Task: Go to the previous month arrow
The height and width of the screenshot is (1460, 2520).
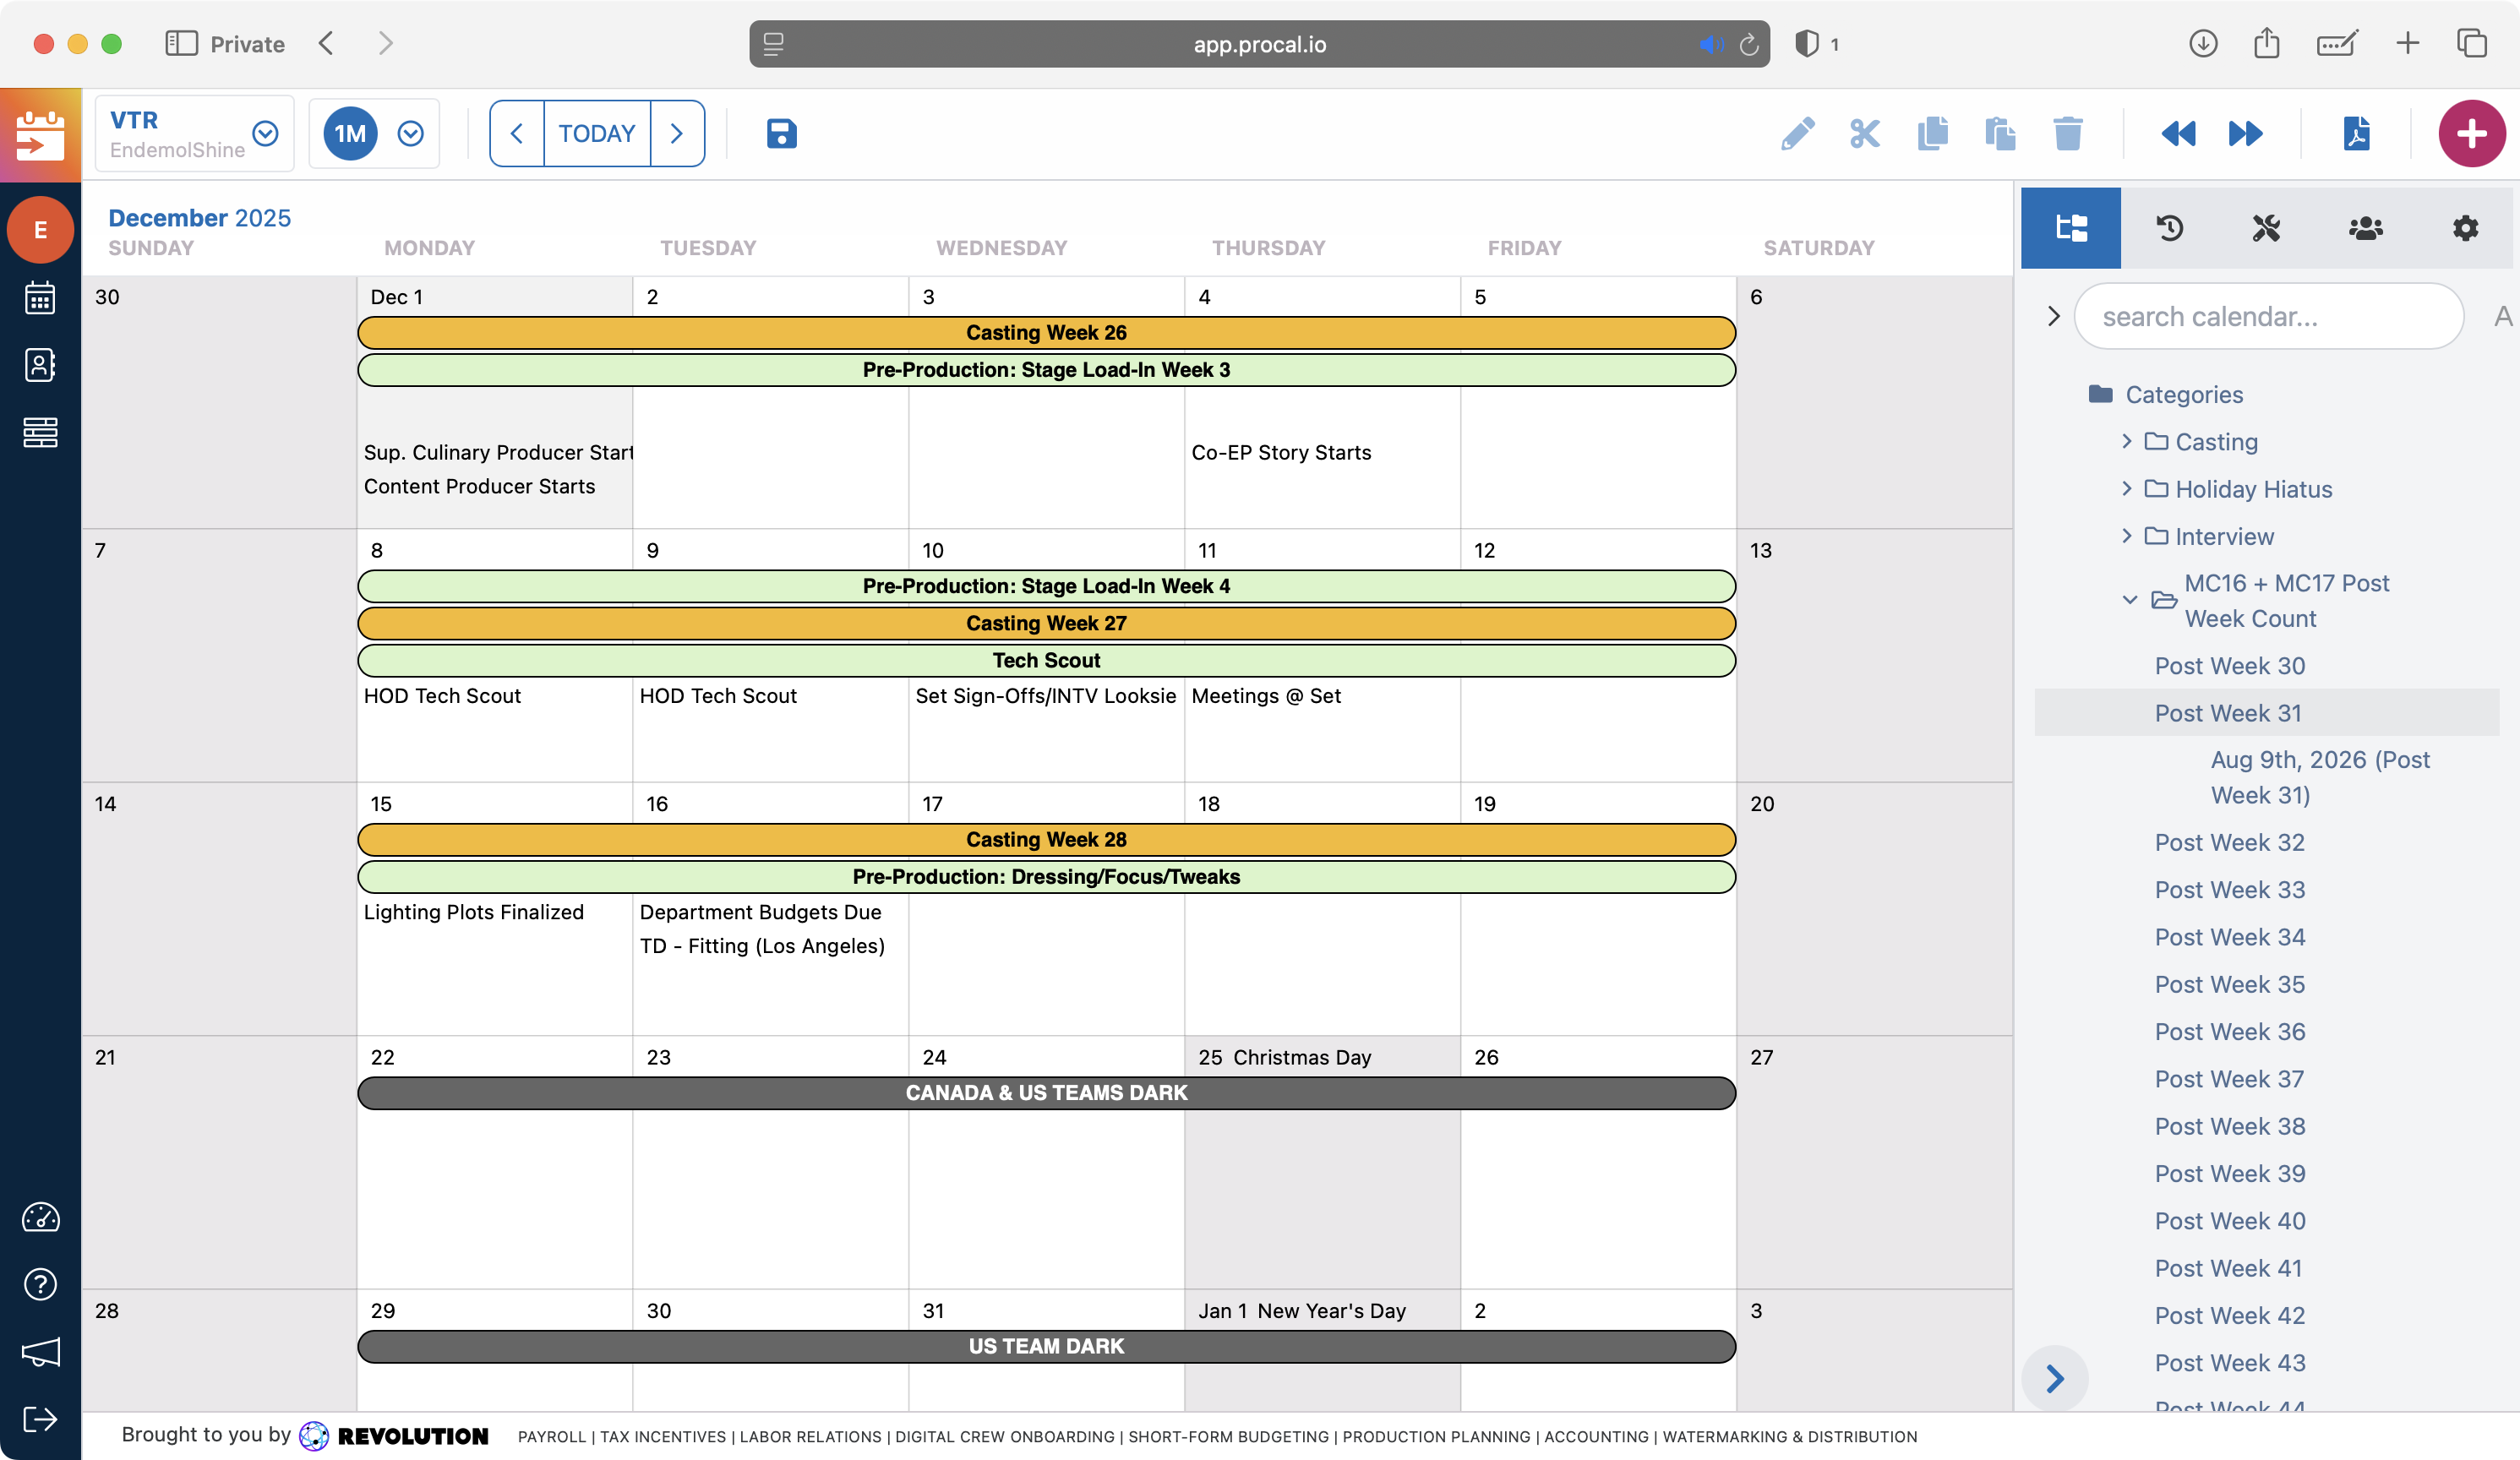Action: pos(517,133)
